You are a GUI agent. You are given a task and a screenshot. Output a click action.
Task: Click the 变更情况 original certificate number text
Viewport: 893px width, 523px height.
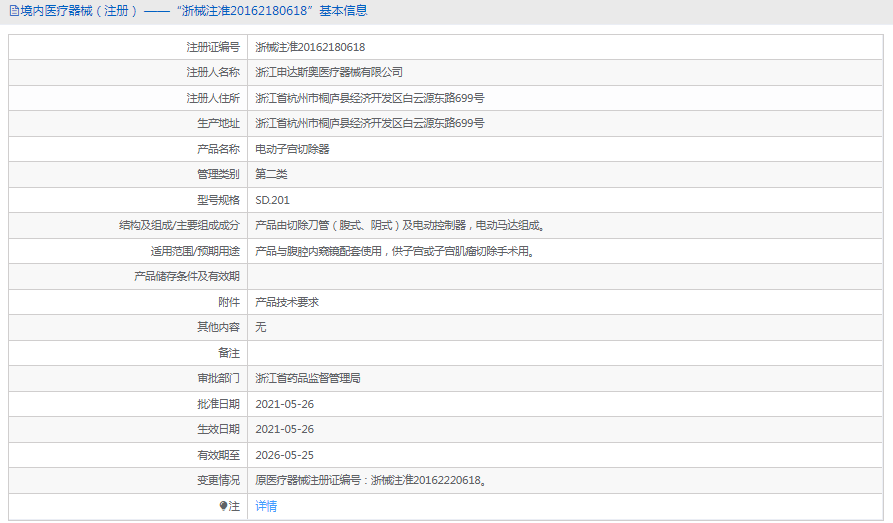pos(371,481)
